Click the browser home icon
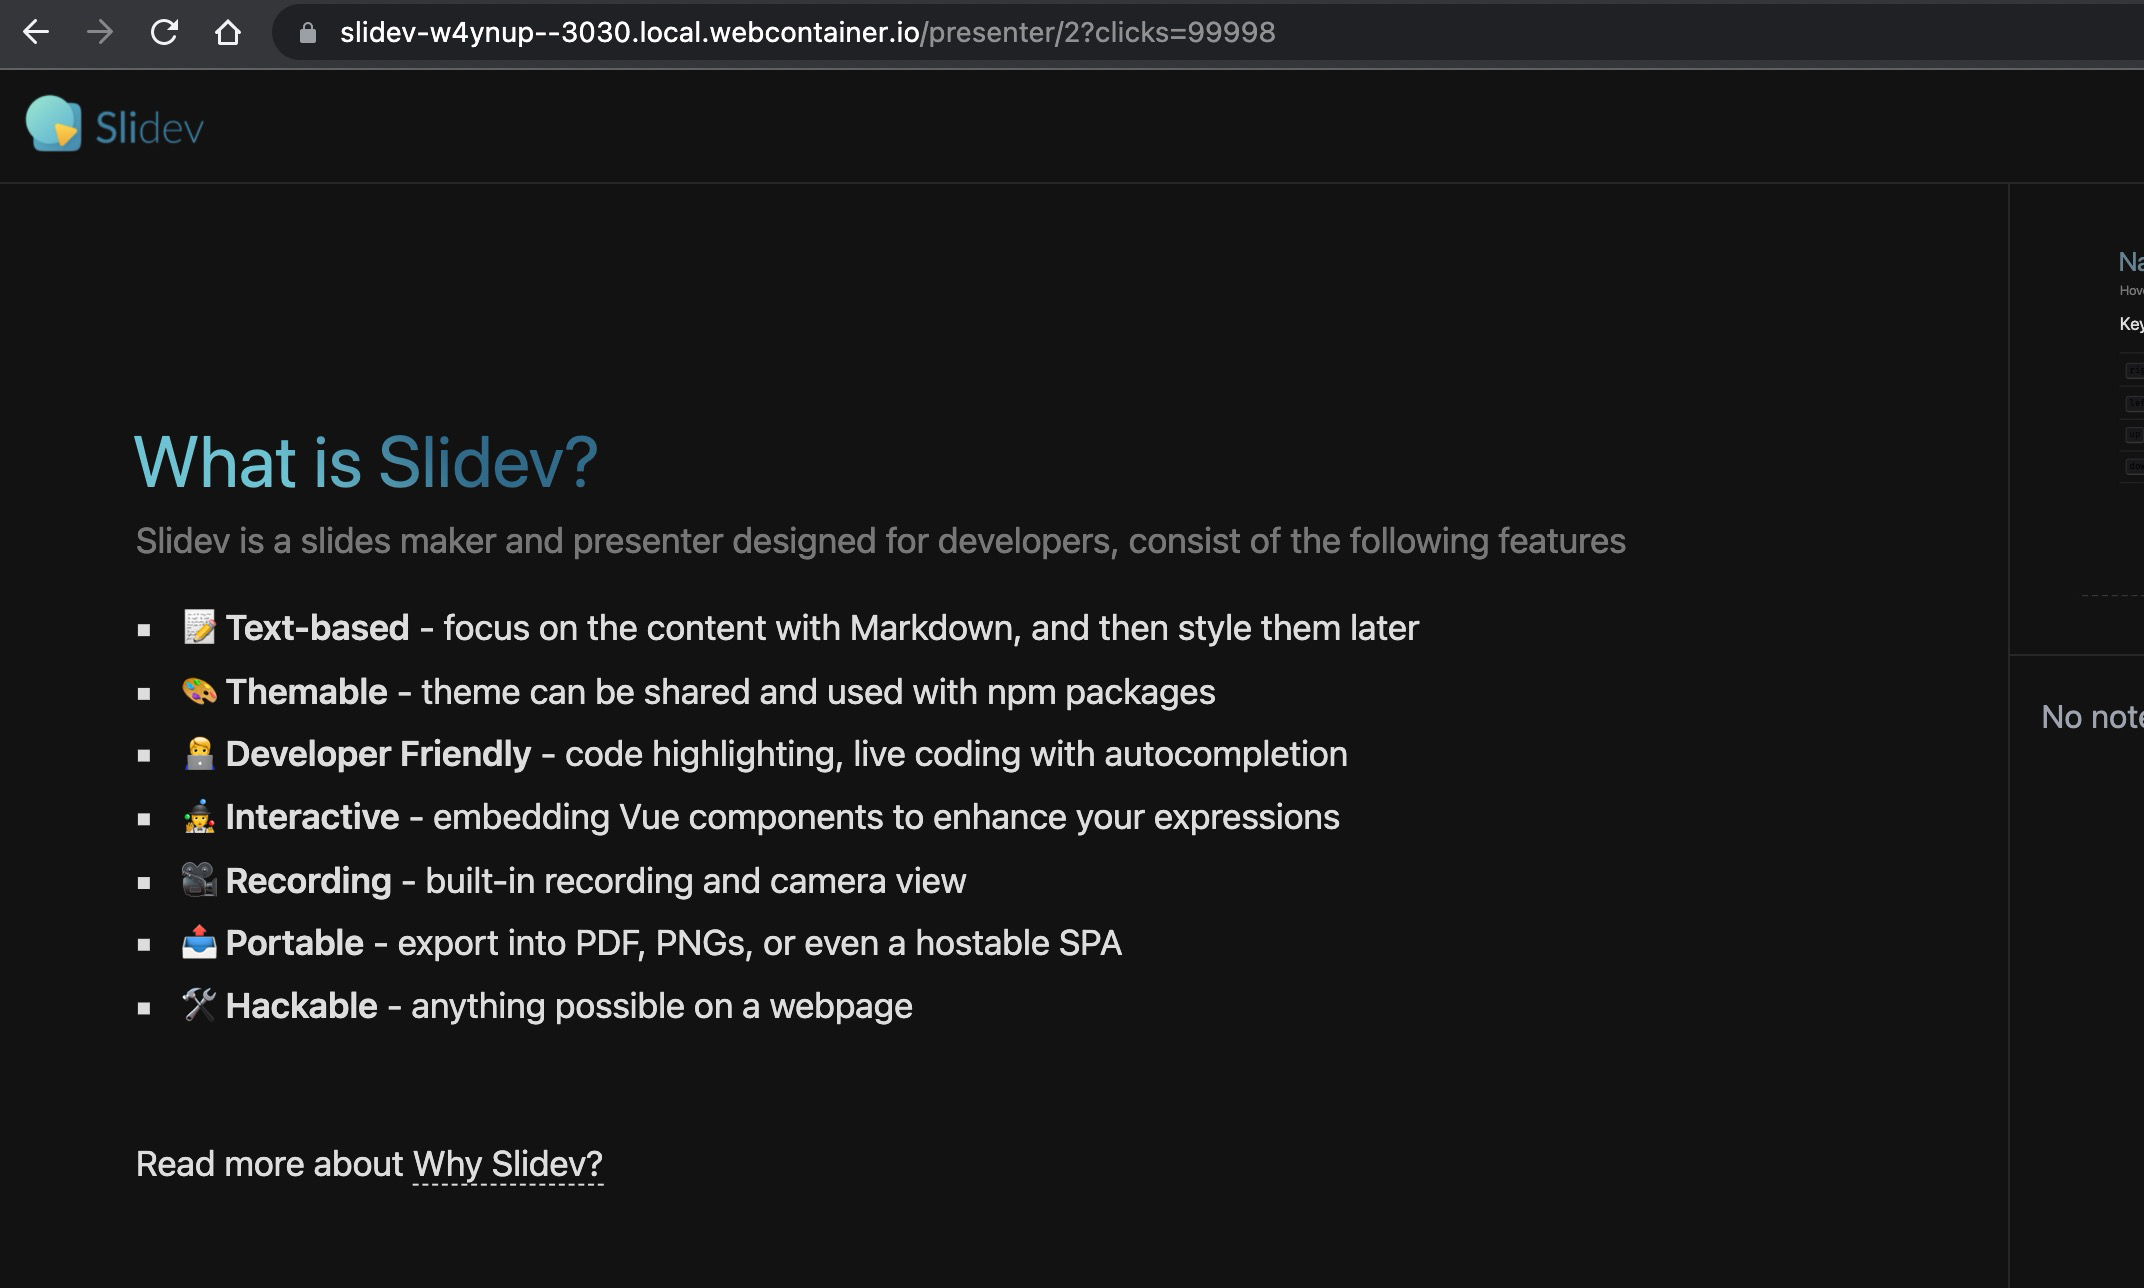The image size is (2144, 1288). [x=230, y=33]
